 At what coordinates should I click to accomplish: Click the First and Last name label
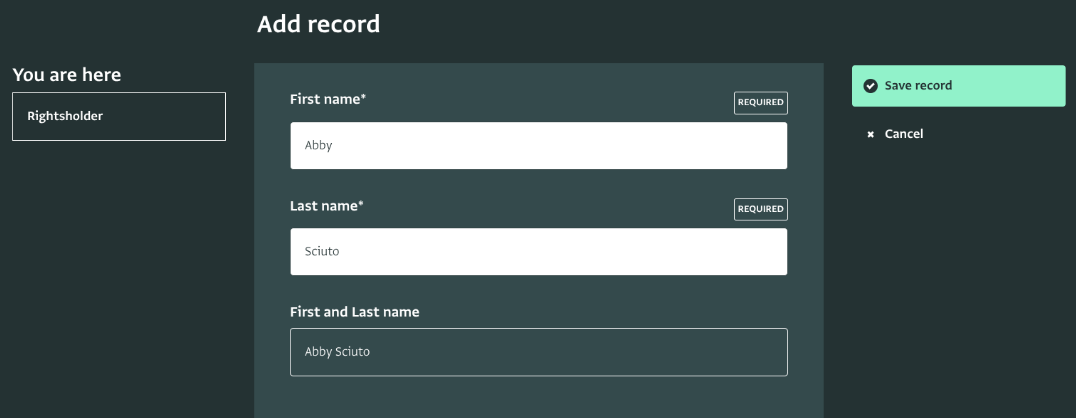[x=354, y=312]
